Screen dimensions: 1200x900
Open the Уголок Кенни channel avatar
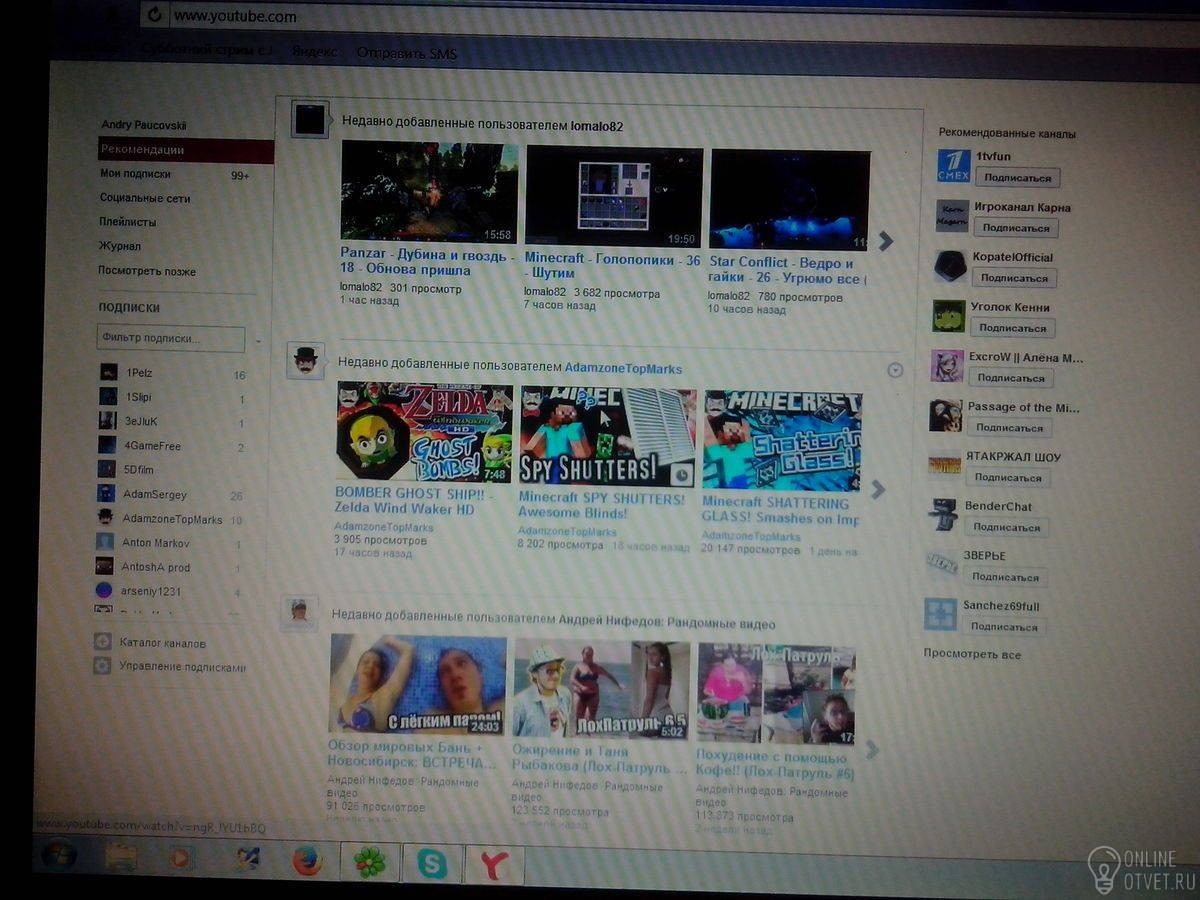click(x=949, y=315)
